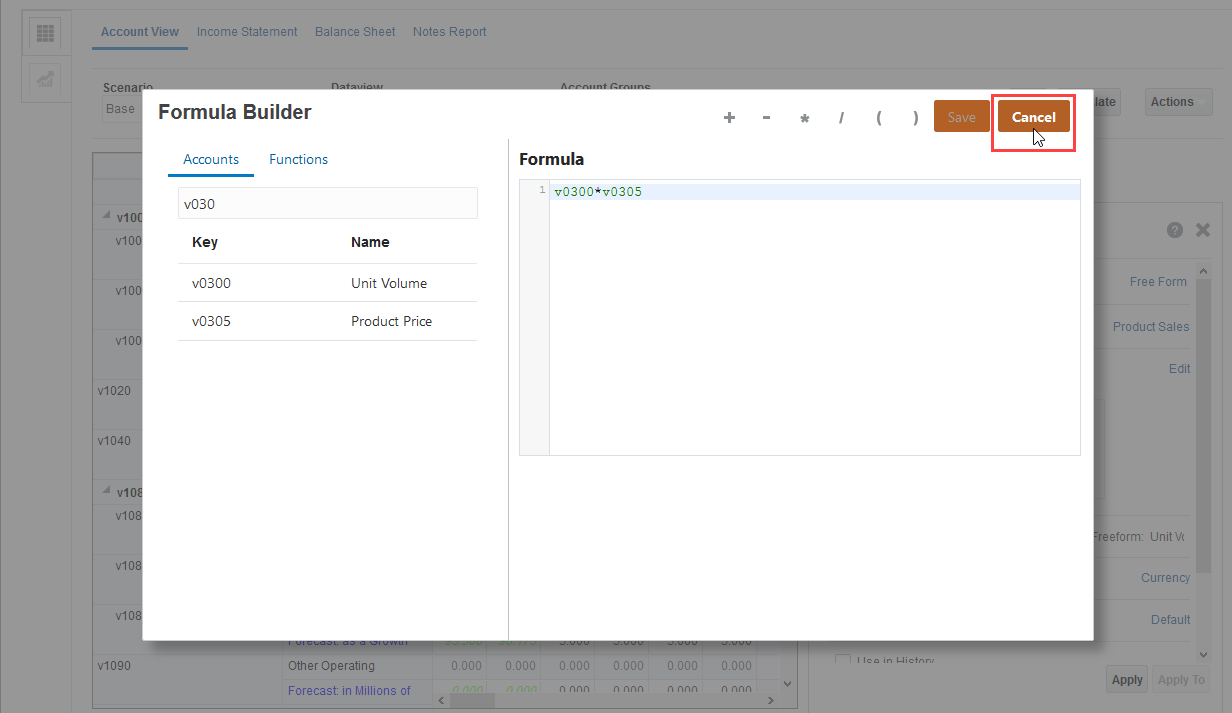1232x713 pixels.
Task: Insert the multiplication operator
Action: click(x=804, y=117)
